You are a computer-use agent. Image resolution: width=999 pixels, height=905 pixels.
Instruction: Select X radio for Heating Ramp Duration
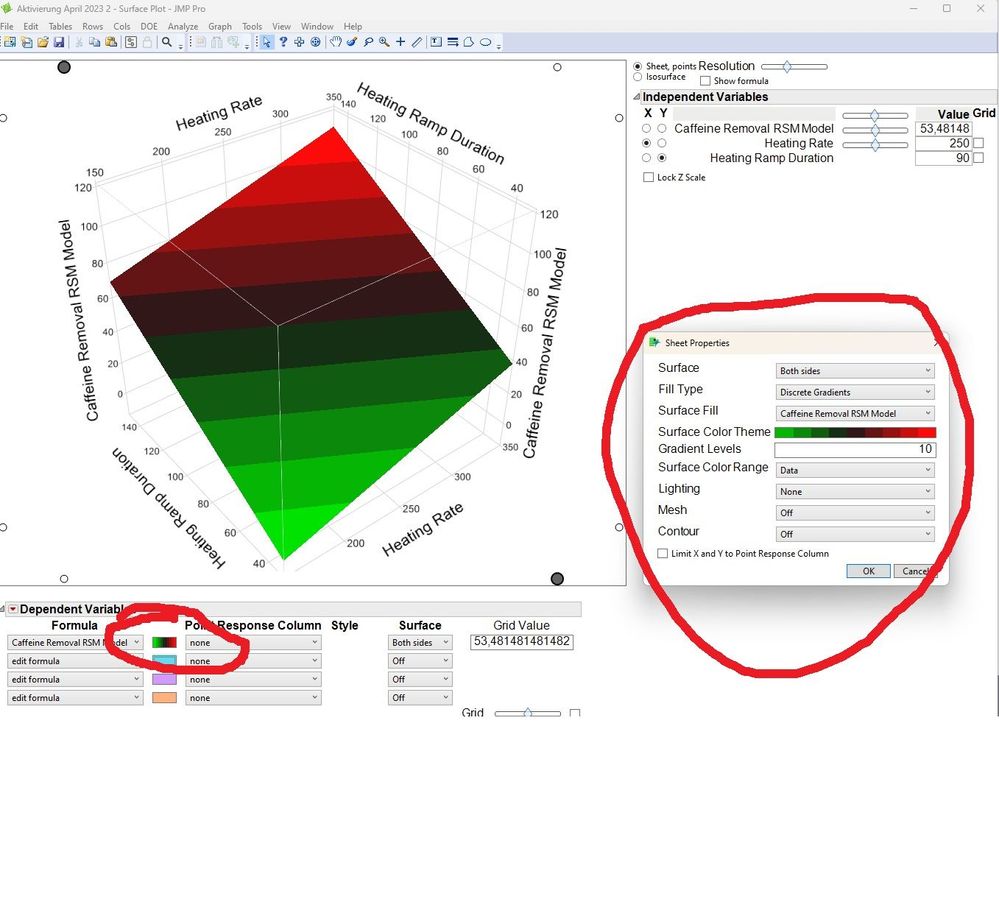tap(647, 158)
